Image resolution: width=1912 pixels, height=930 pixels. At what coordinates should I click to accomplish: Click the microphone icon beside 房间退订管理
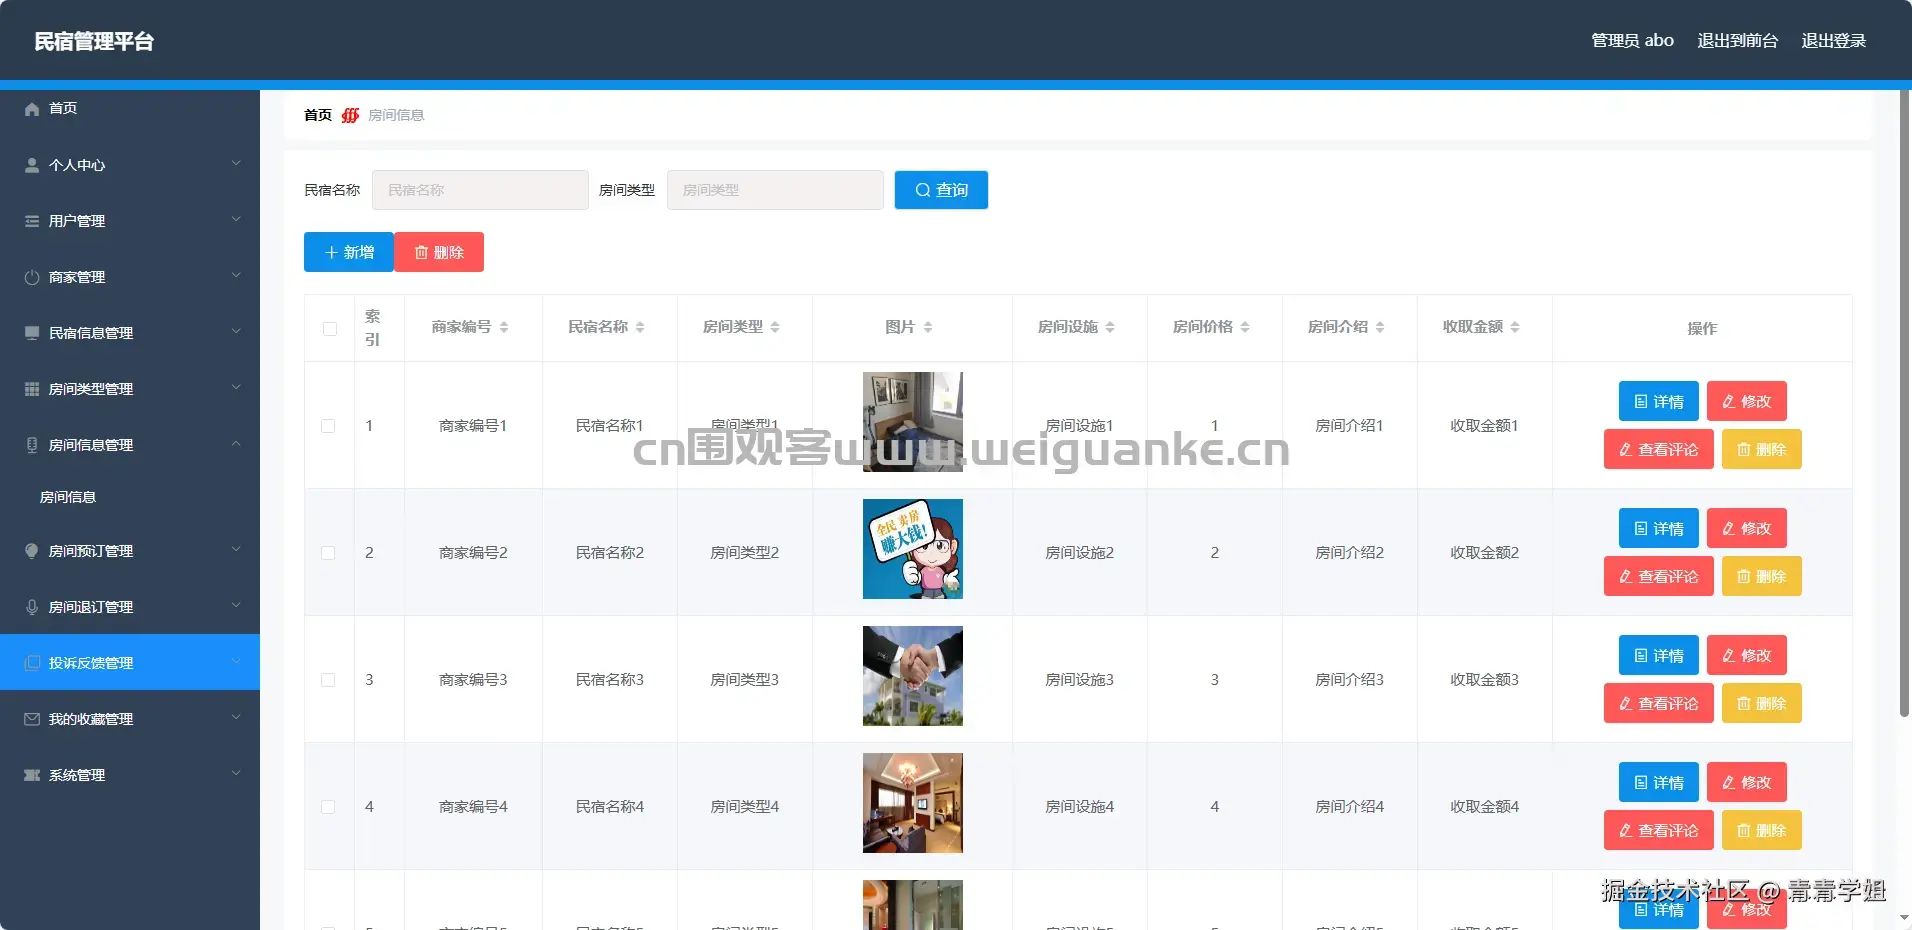click(32, 607)
